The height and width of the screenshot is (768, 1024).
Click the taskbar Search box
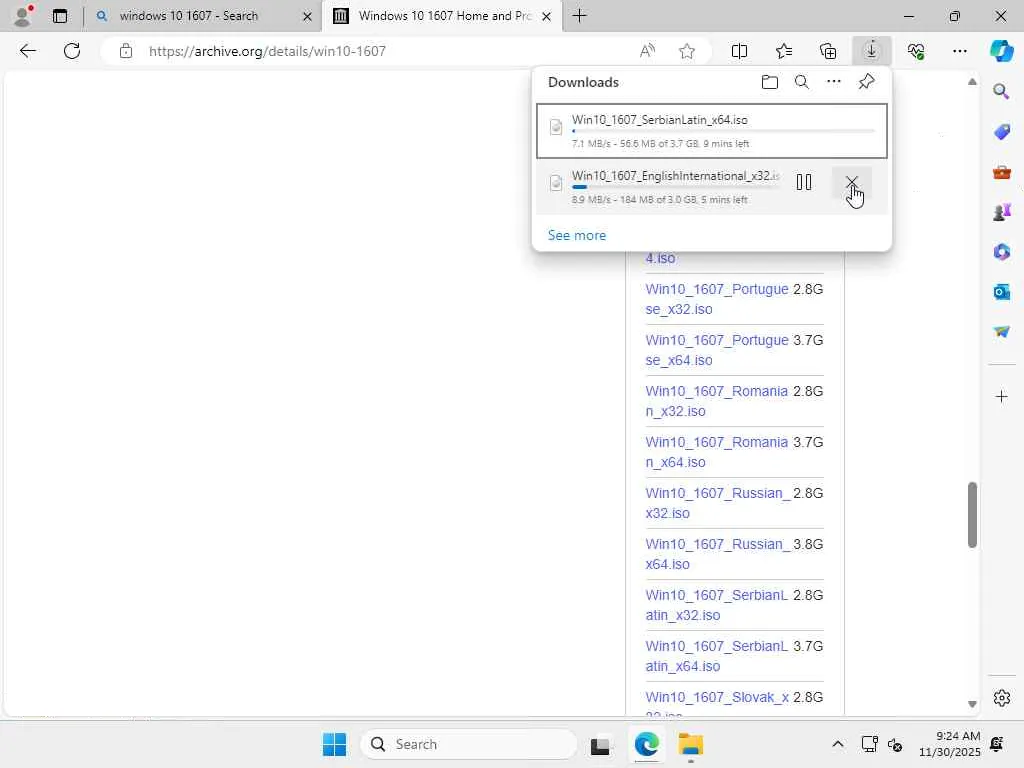468,744
